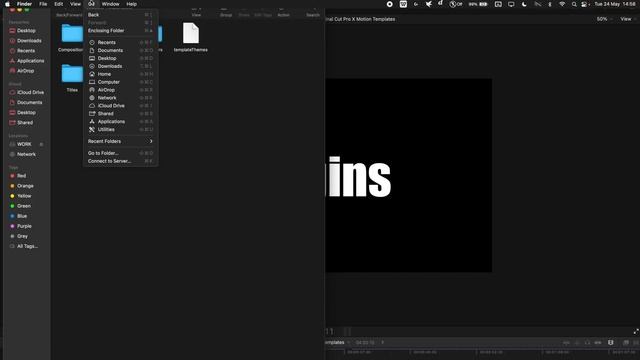
Task: Open Desktop in Finder sidebar Favourites
Action: (26, 31)
